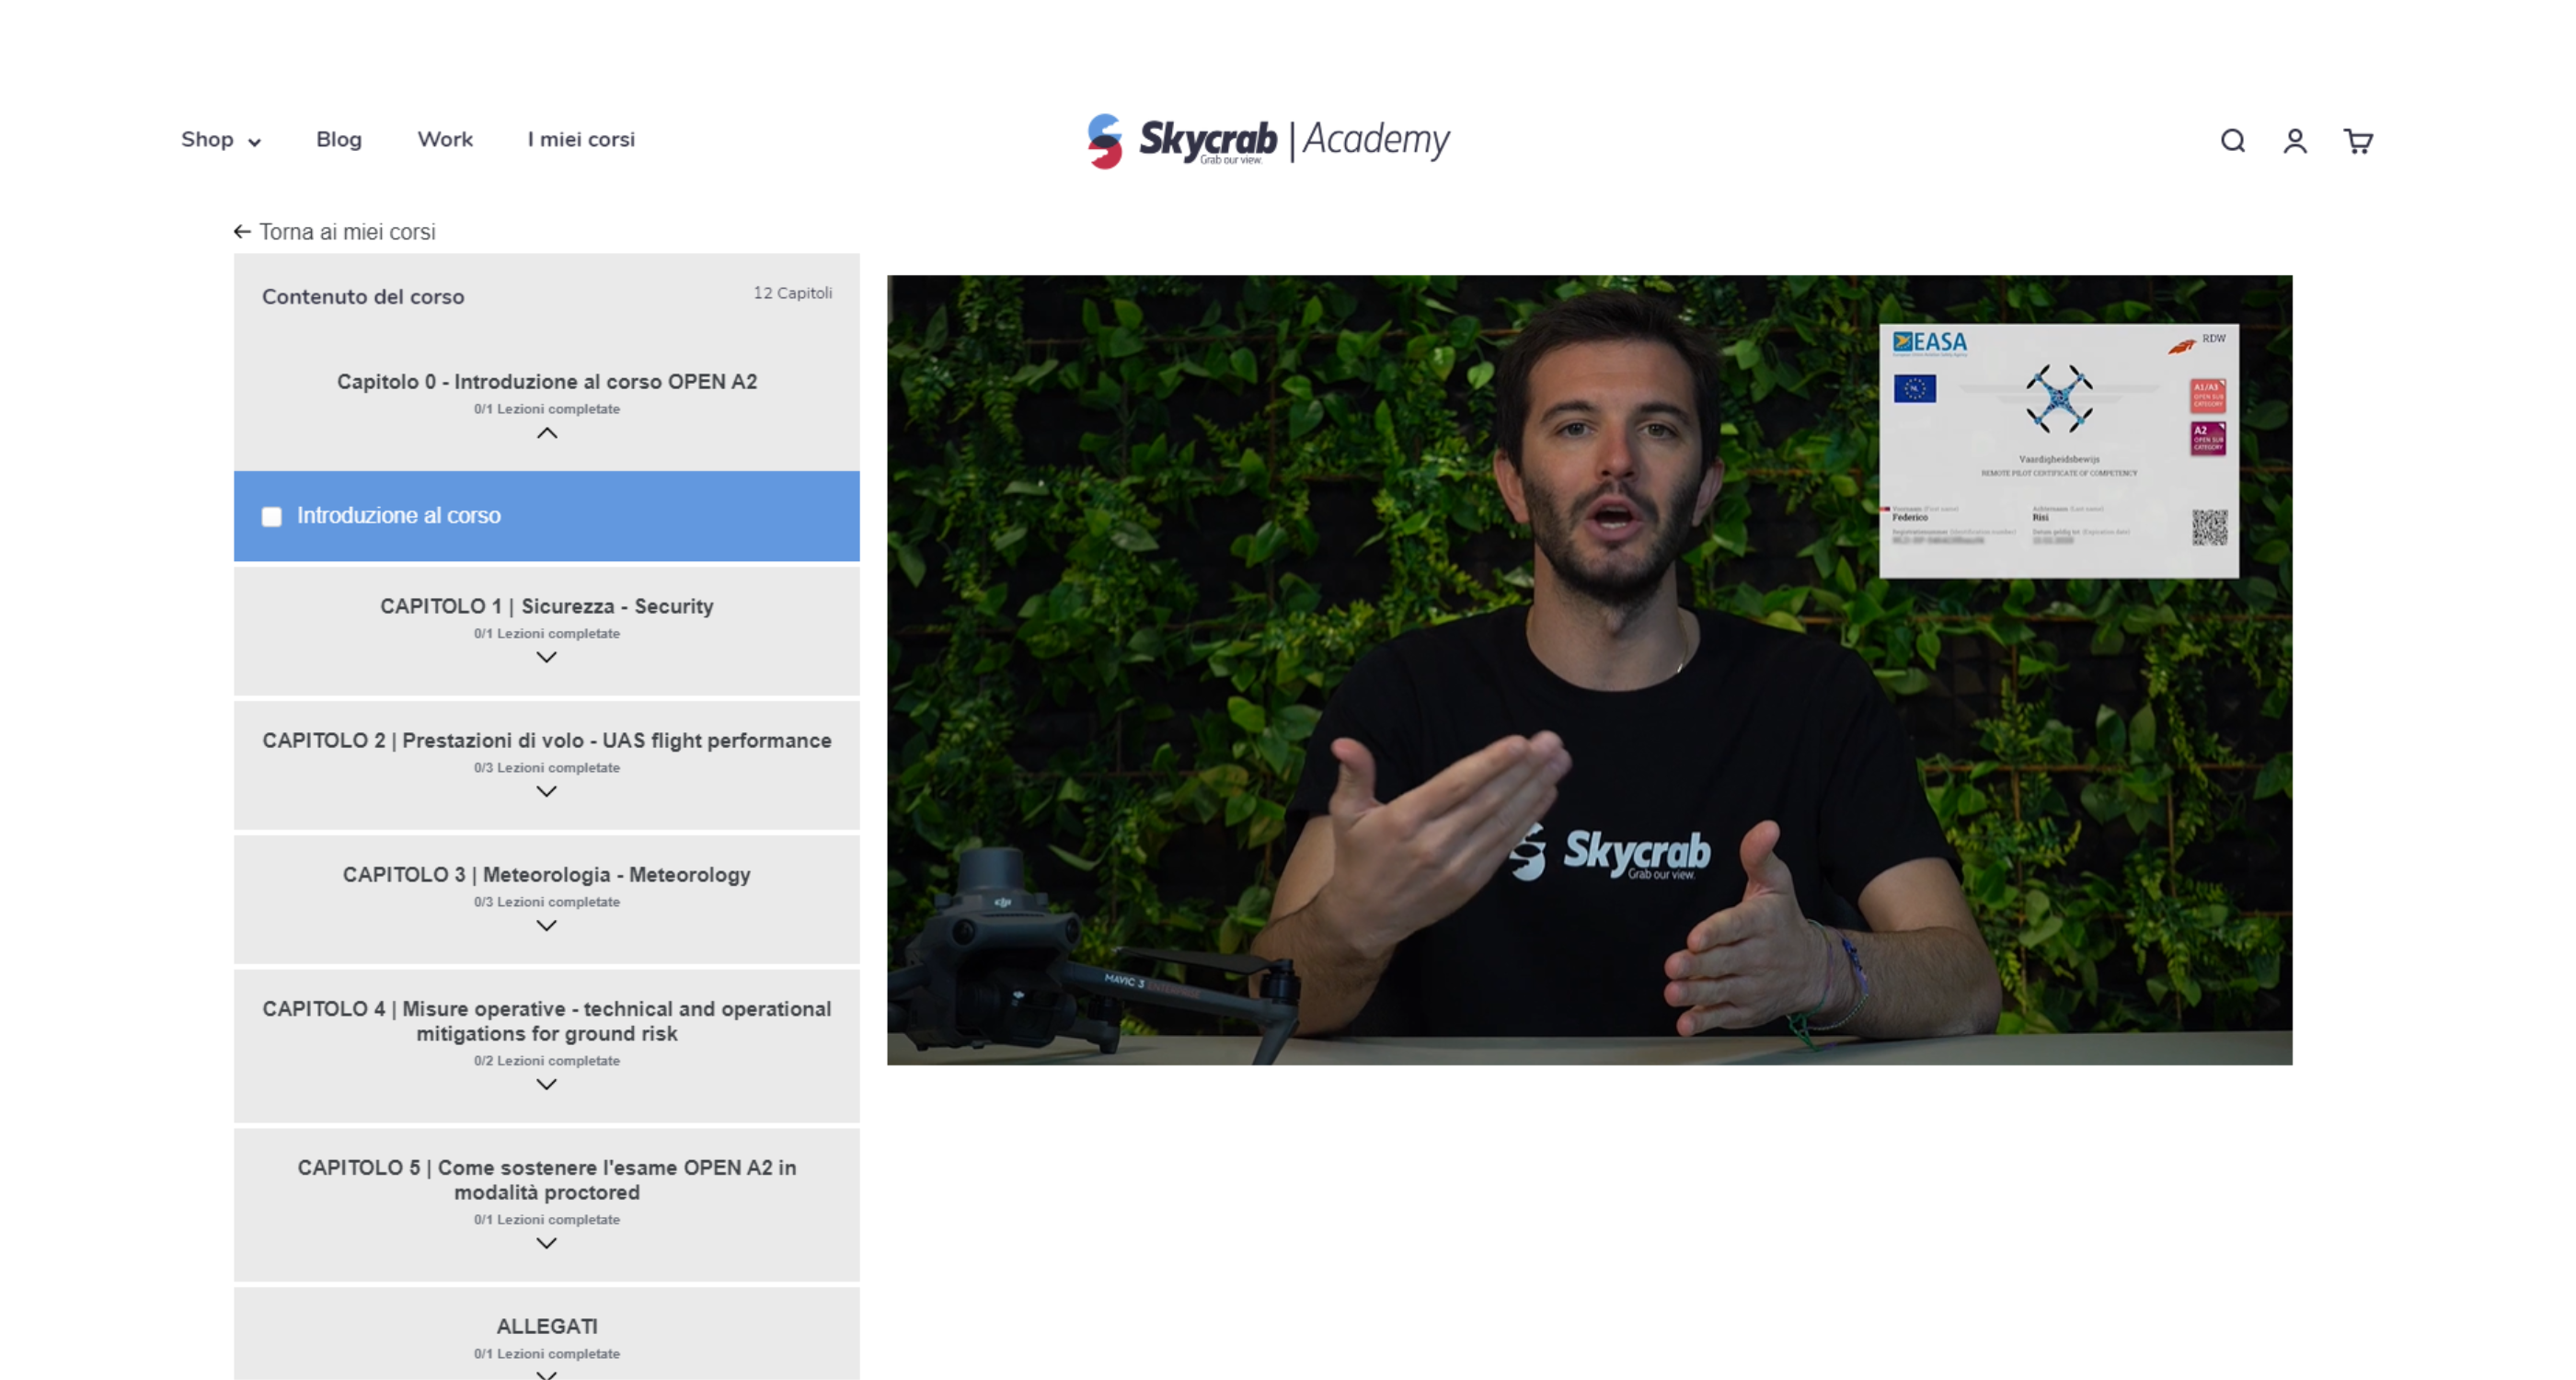This screenshot has height=1380, width=2576.
Task: Open I miei corsi in navigation
Action: 581,140
